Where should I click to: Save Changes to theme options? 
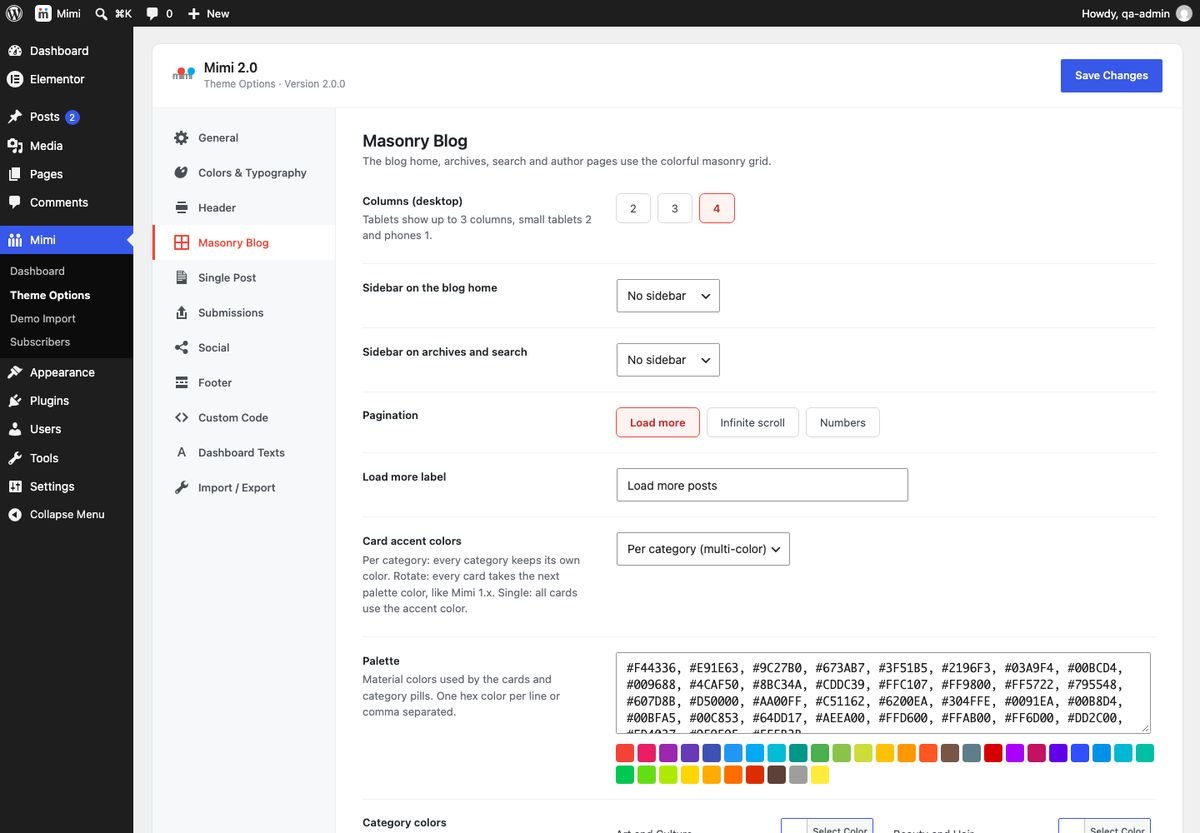(x=1111, y=75)
